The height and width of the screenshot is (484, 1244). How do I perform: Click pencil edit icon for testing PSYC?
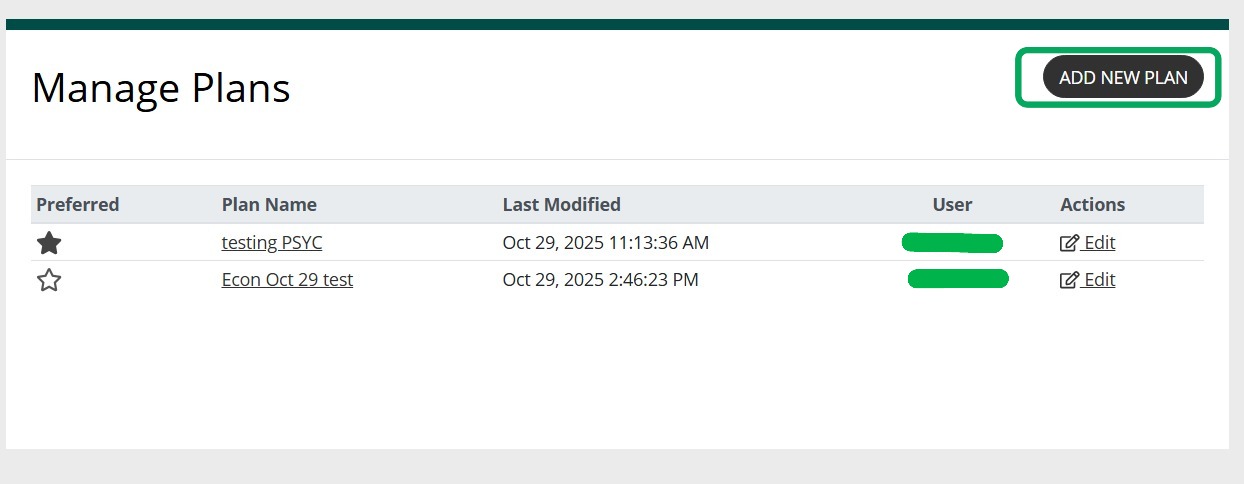coord(1069,243)
